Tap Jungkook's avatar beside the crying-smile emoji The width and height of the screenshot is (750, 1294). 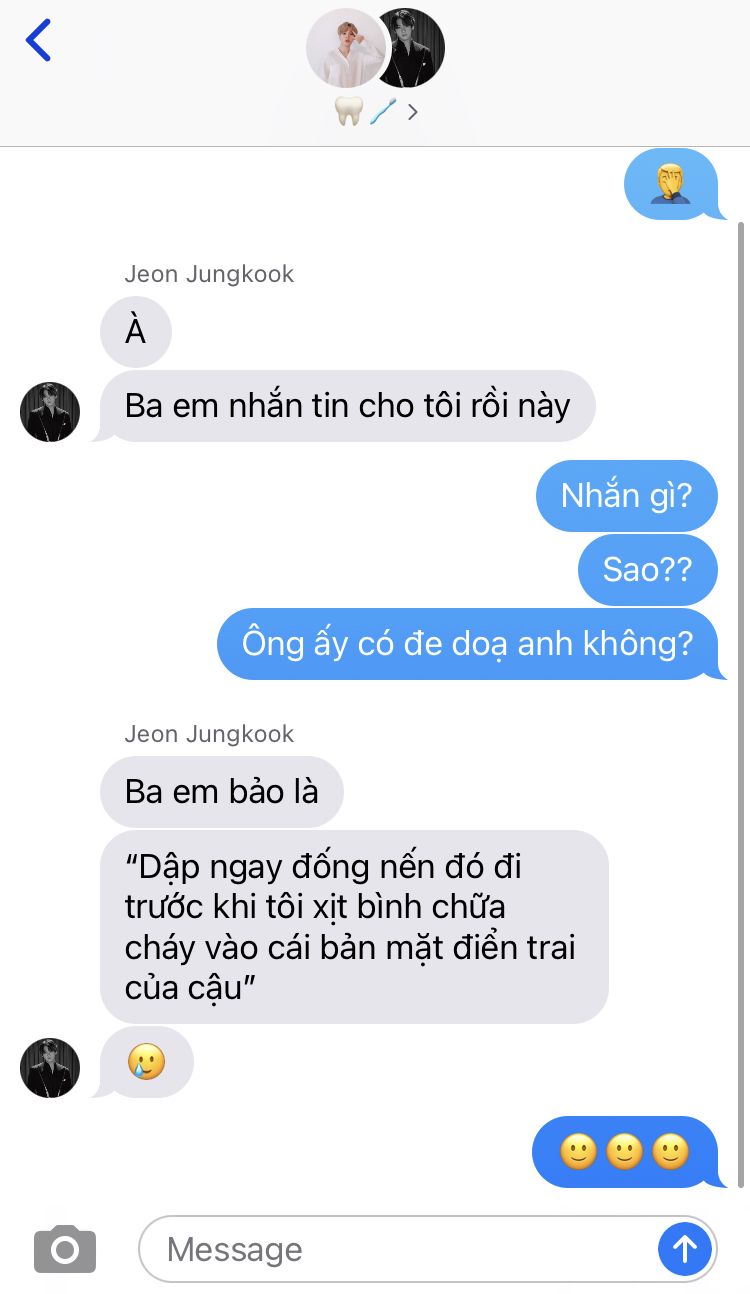tap(50, 1068)
